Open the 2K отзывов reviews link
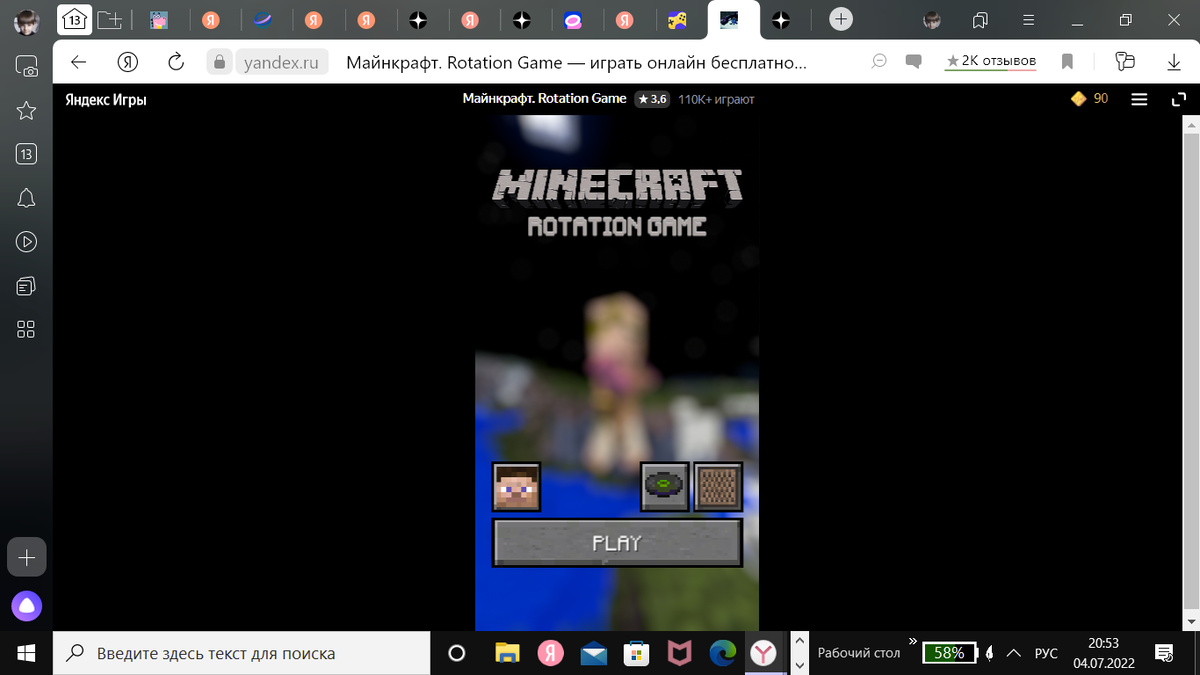Viewport: 1200px width, 675px height. (991, 62)
